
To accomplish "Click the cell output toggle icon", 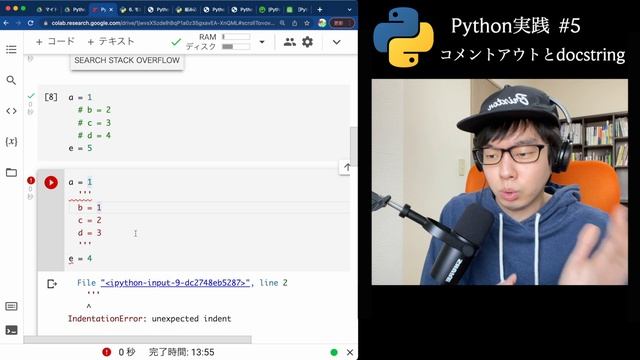I will pyautogui.click(x=52, y=284).
